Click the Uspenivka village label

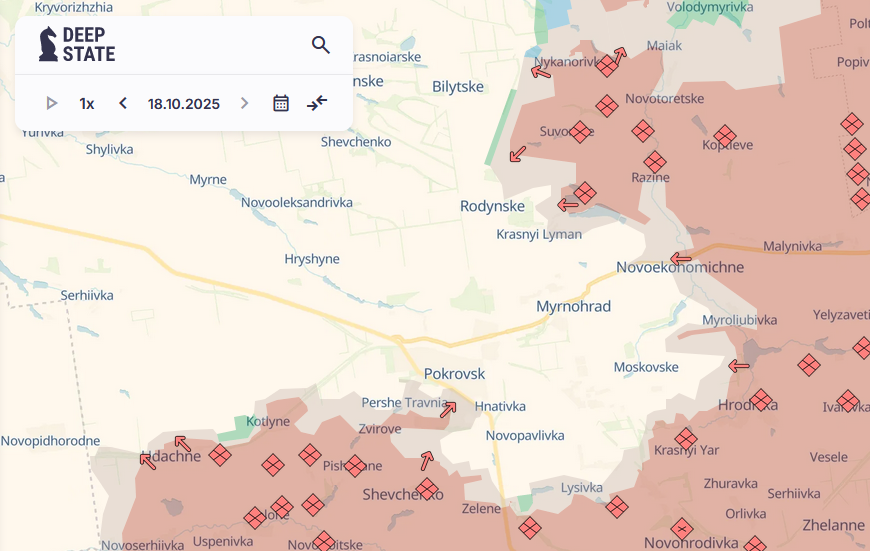coord(223,541)
